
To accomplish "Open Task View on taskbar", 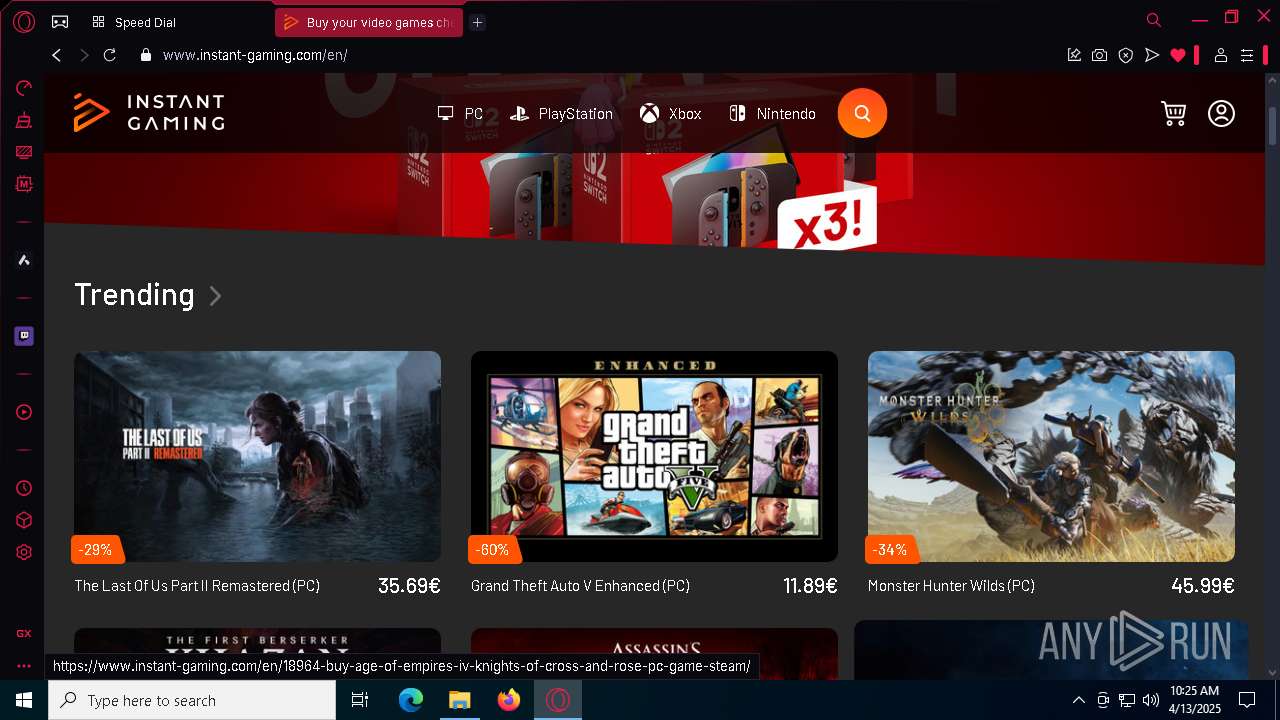I will [360, 700].
